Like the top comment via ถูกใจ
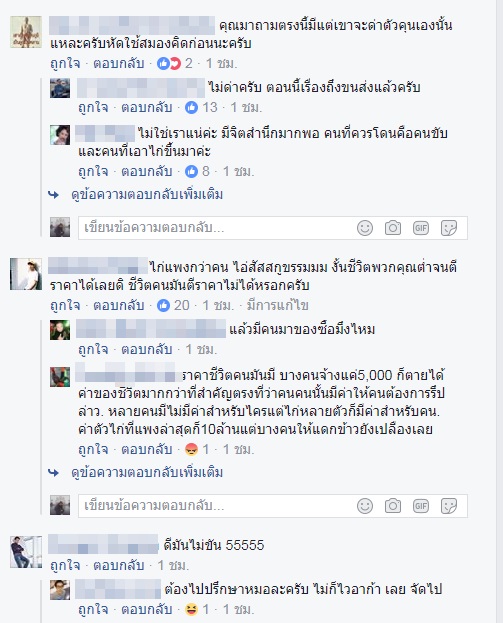503x623 pixels. click(65, 63)
